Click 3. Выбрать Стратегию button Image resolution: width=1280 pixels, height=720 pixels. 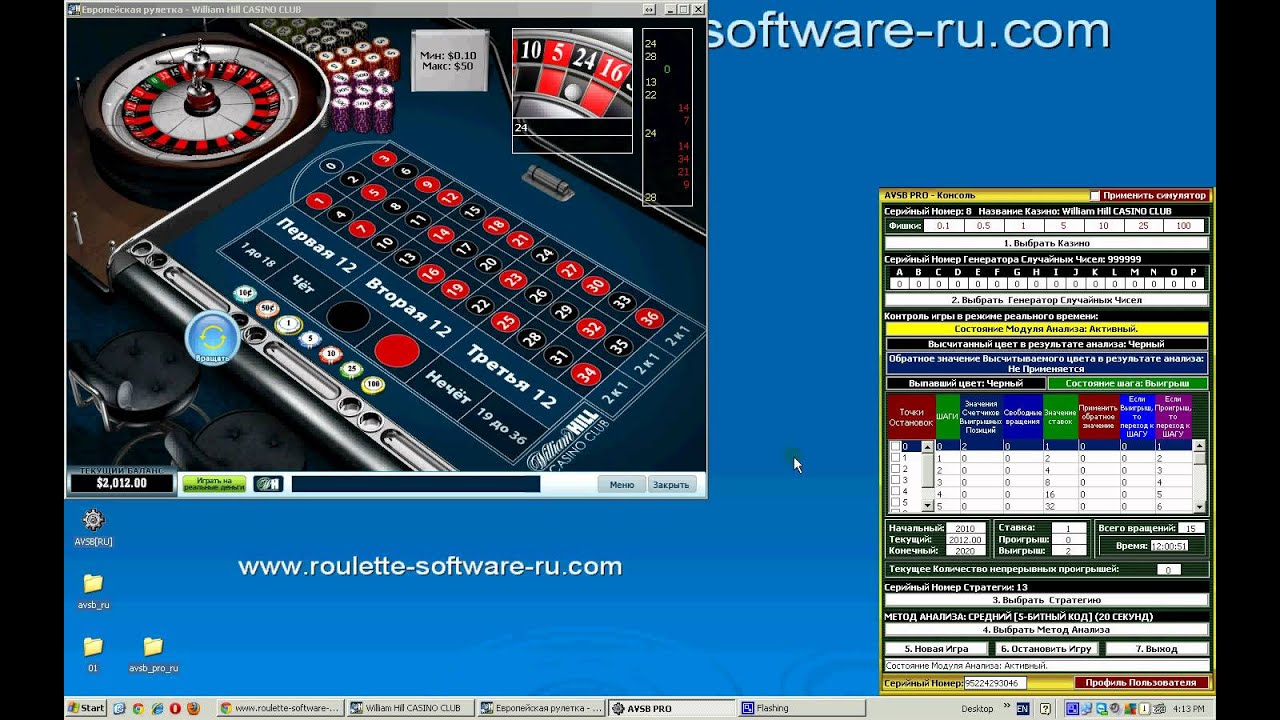pos(1046,599)
